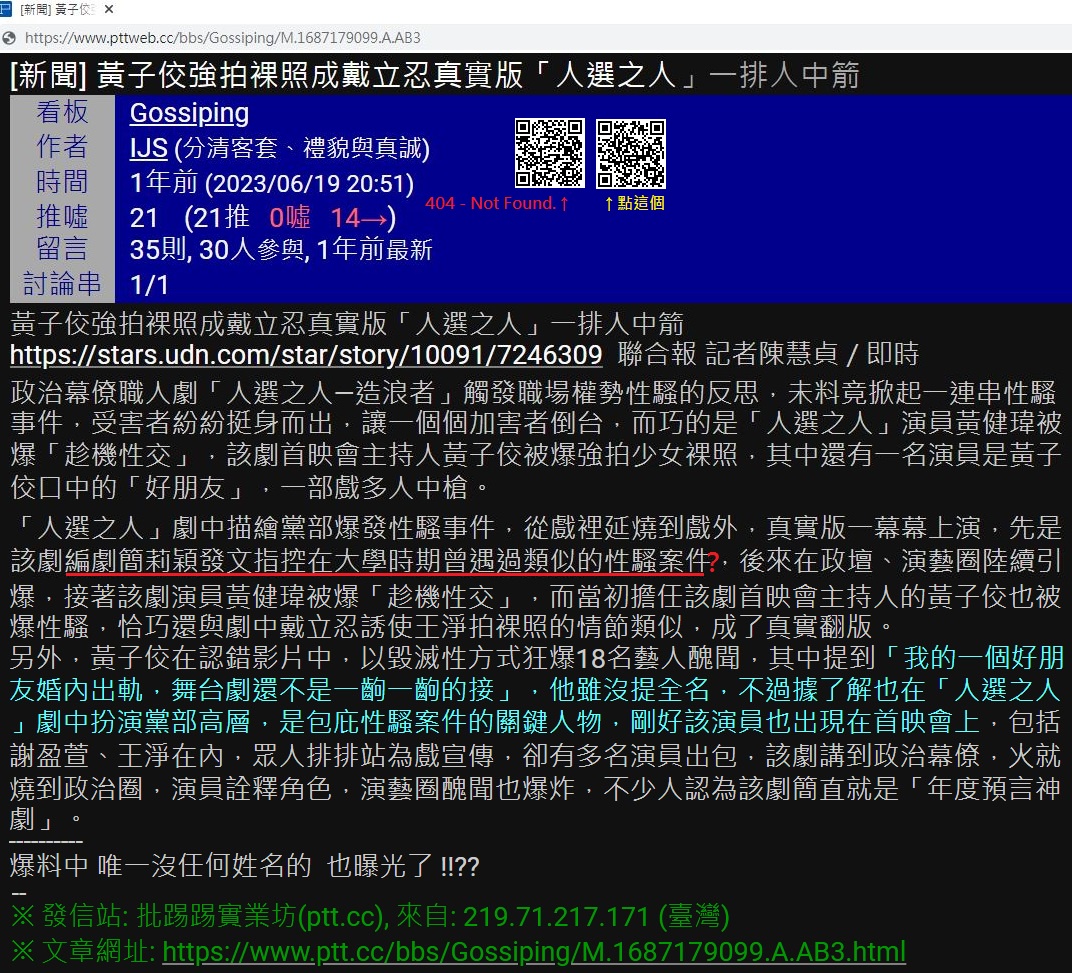Click the '看板' header label
Image resolution: width=1072 pixels, height=973 pixels.
click(x=62, y=111)
